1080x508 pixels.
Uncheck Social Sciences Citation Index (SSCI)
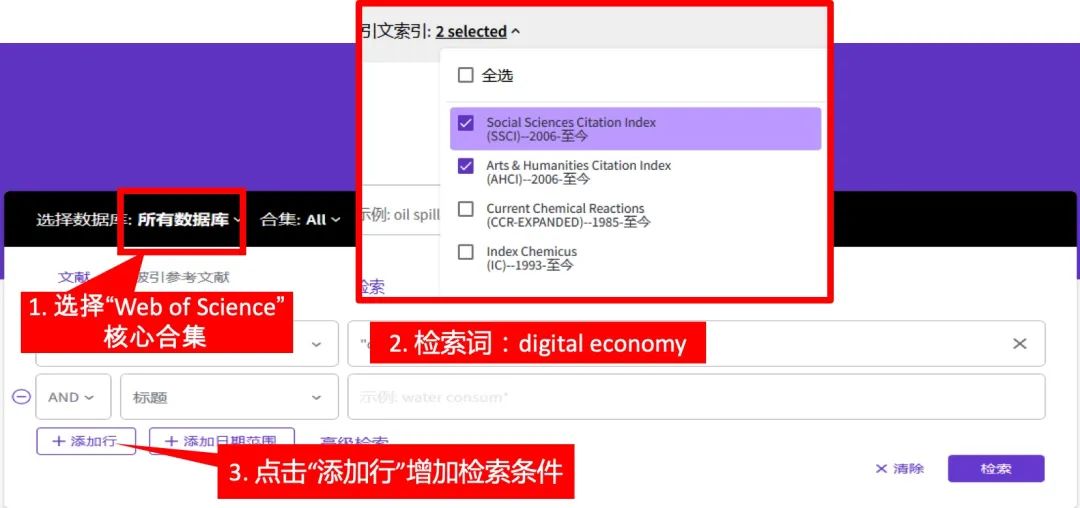click(466, 123)
